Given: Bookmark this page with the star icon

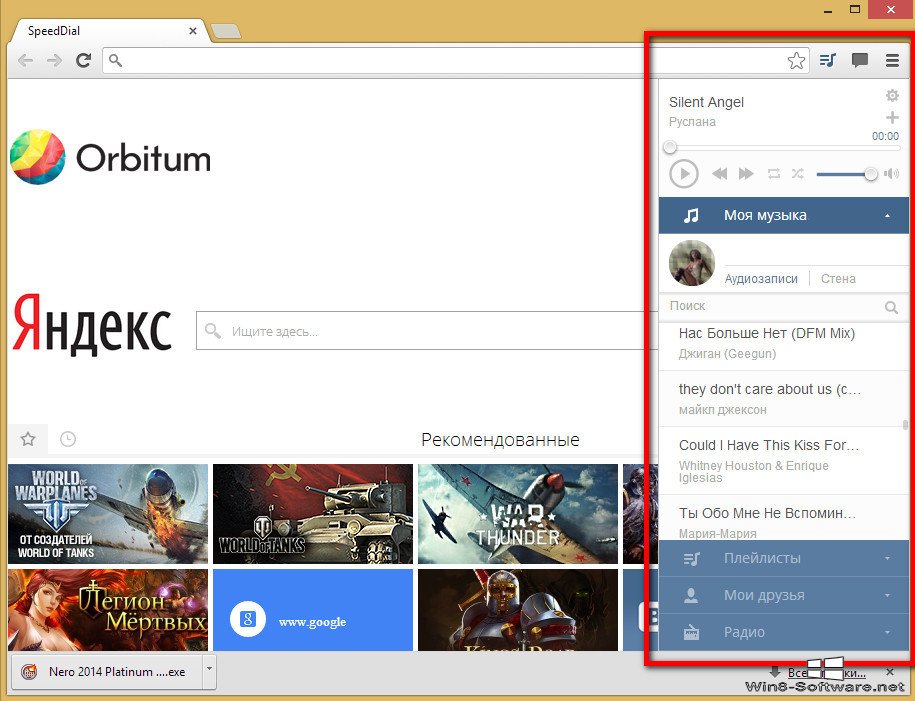Looking at the screenshot, I should pyautogui.click(x=796, y=60).
